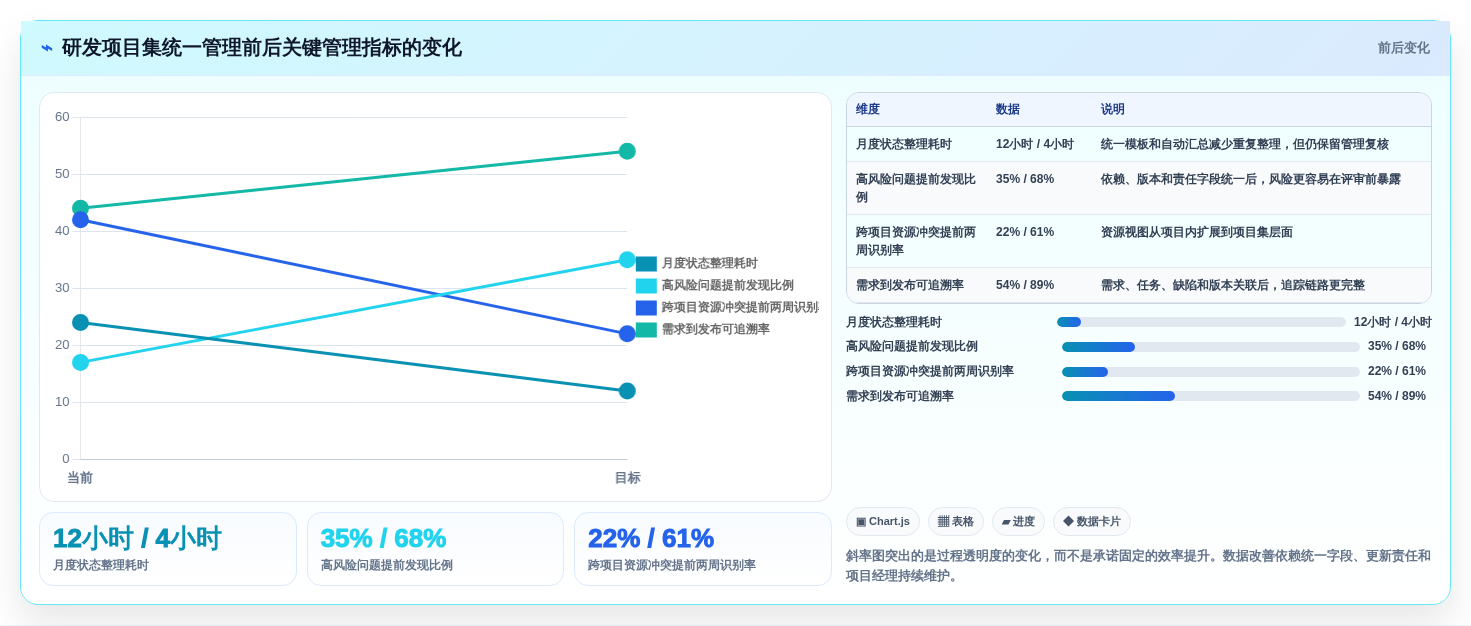This screenshot has width=1471, height=626.
Task: Toggle 需求到发布可追溯率 legend swatch
Action: 646,330
